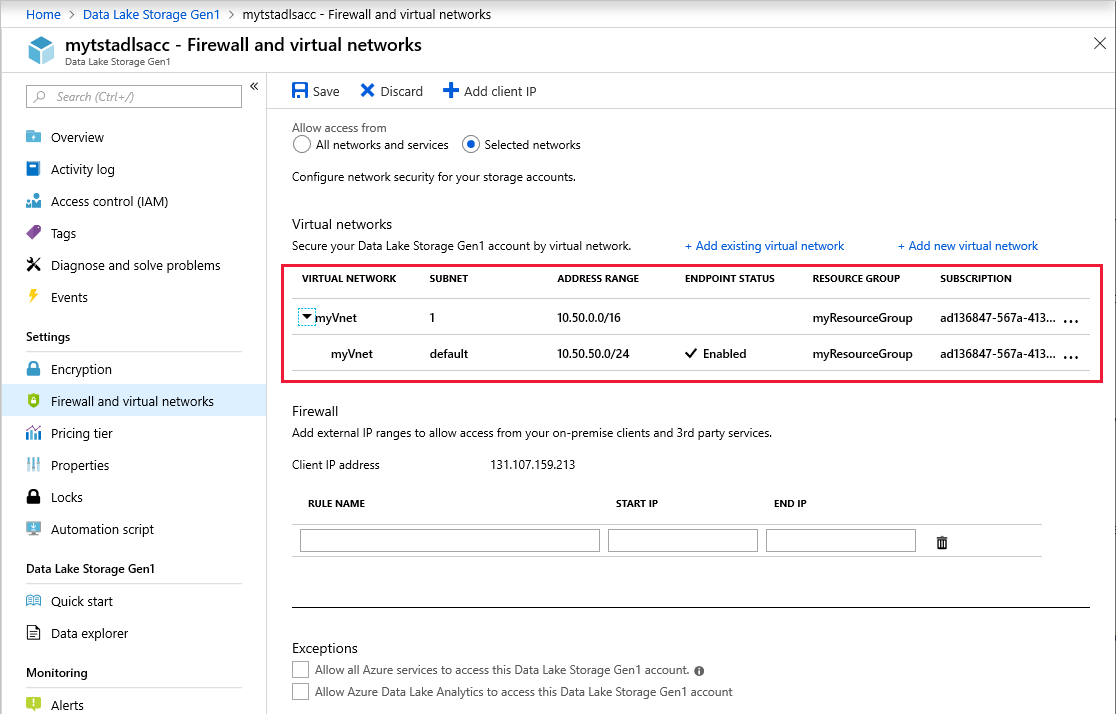Check Allow all Azure services checkbox
Image resolution: width=1116 pixels, height=714 pixels.
[300, 670]
